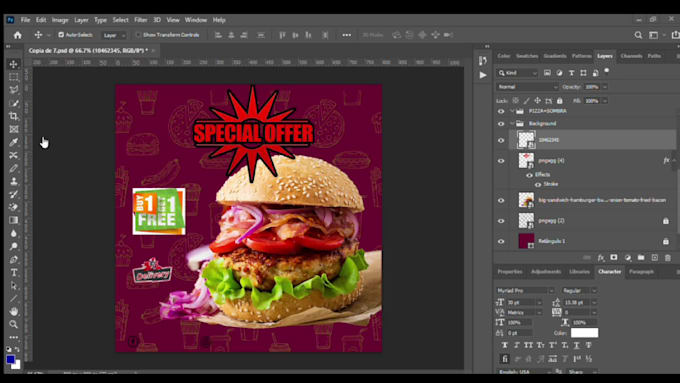Apply Faux Bold in the Character panel
Image resolution: width=680 pixels, height=383 pixels.
pos(504,345)
